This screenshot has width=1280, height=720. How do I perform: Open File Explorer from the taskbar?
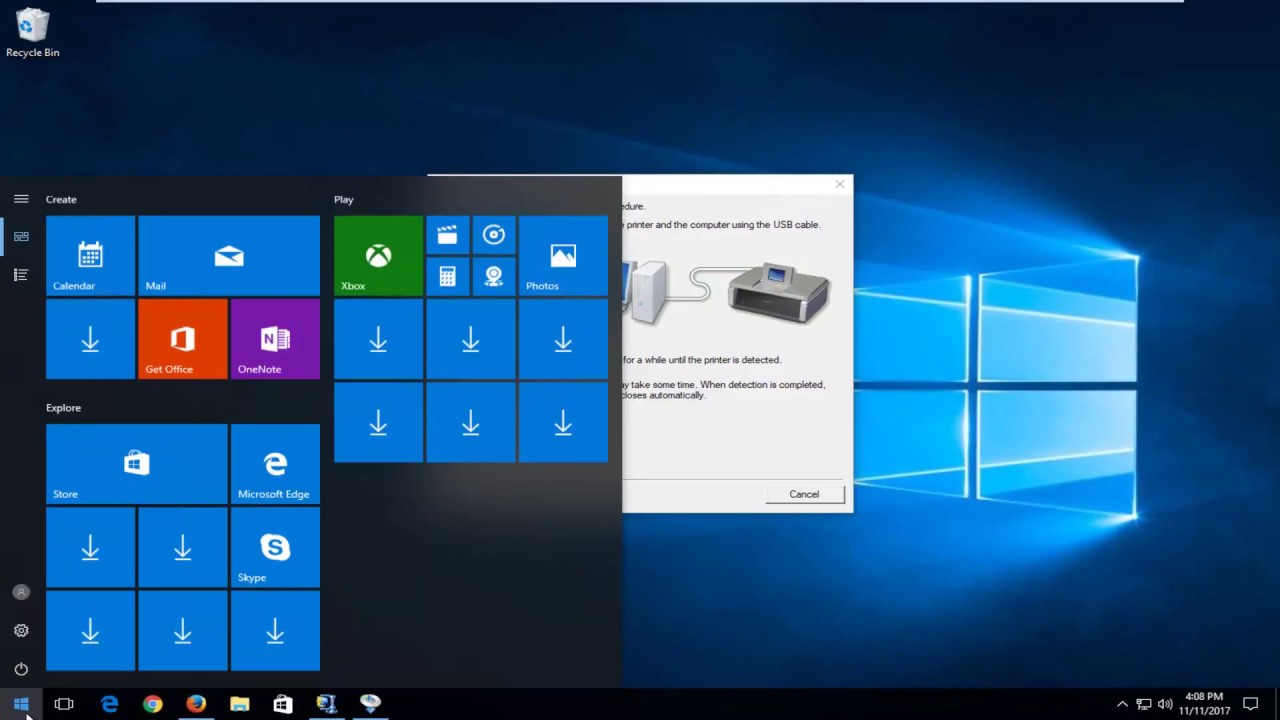(239, 704)
